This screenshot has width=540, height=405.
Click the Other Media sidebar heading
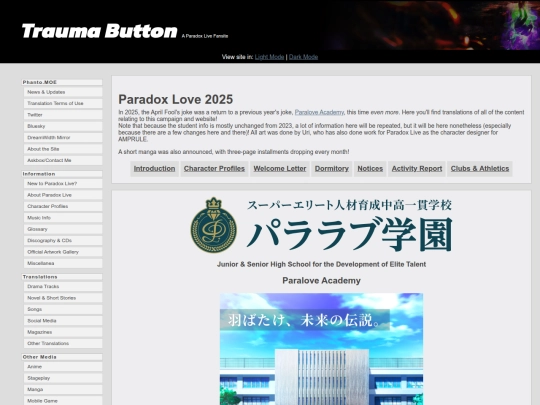[62, 357]
